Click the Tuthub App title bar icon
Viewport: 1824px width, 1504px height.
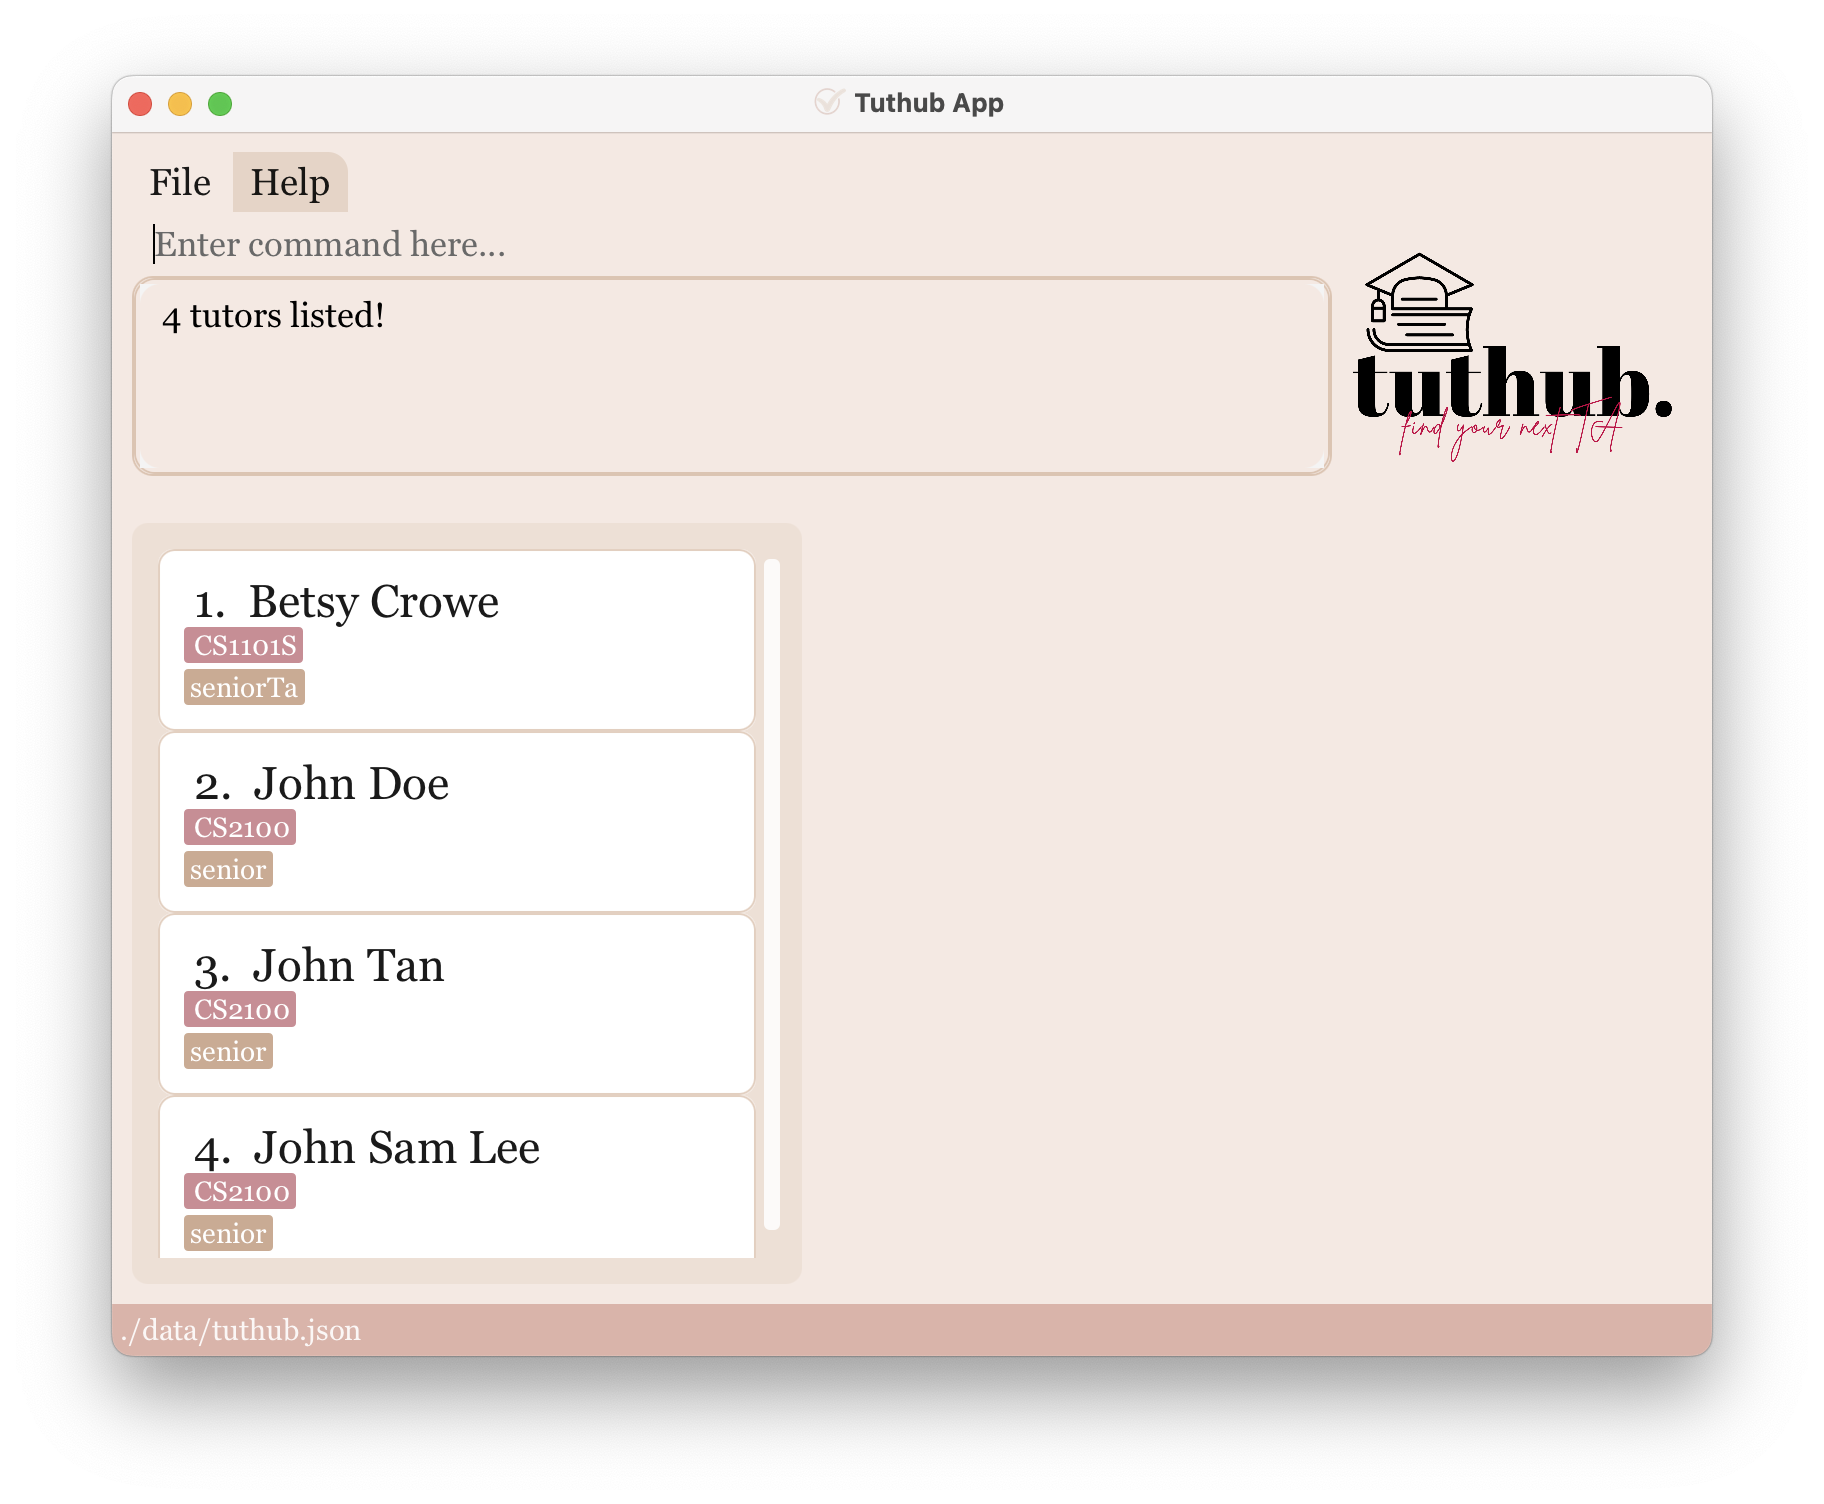[828, 102]
